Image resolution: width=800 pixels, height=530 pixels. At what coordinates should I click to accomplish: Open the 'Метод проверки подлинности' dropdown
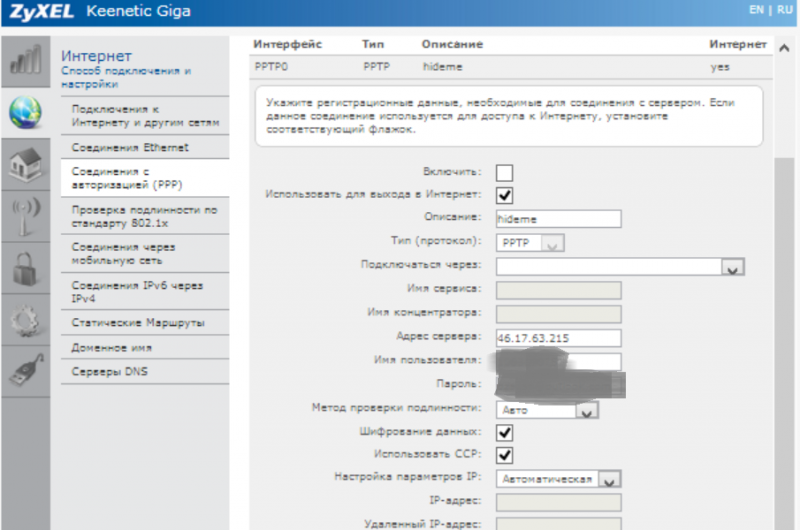tap(588, 410)
